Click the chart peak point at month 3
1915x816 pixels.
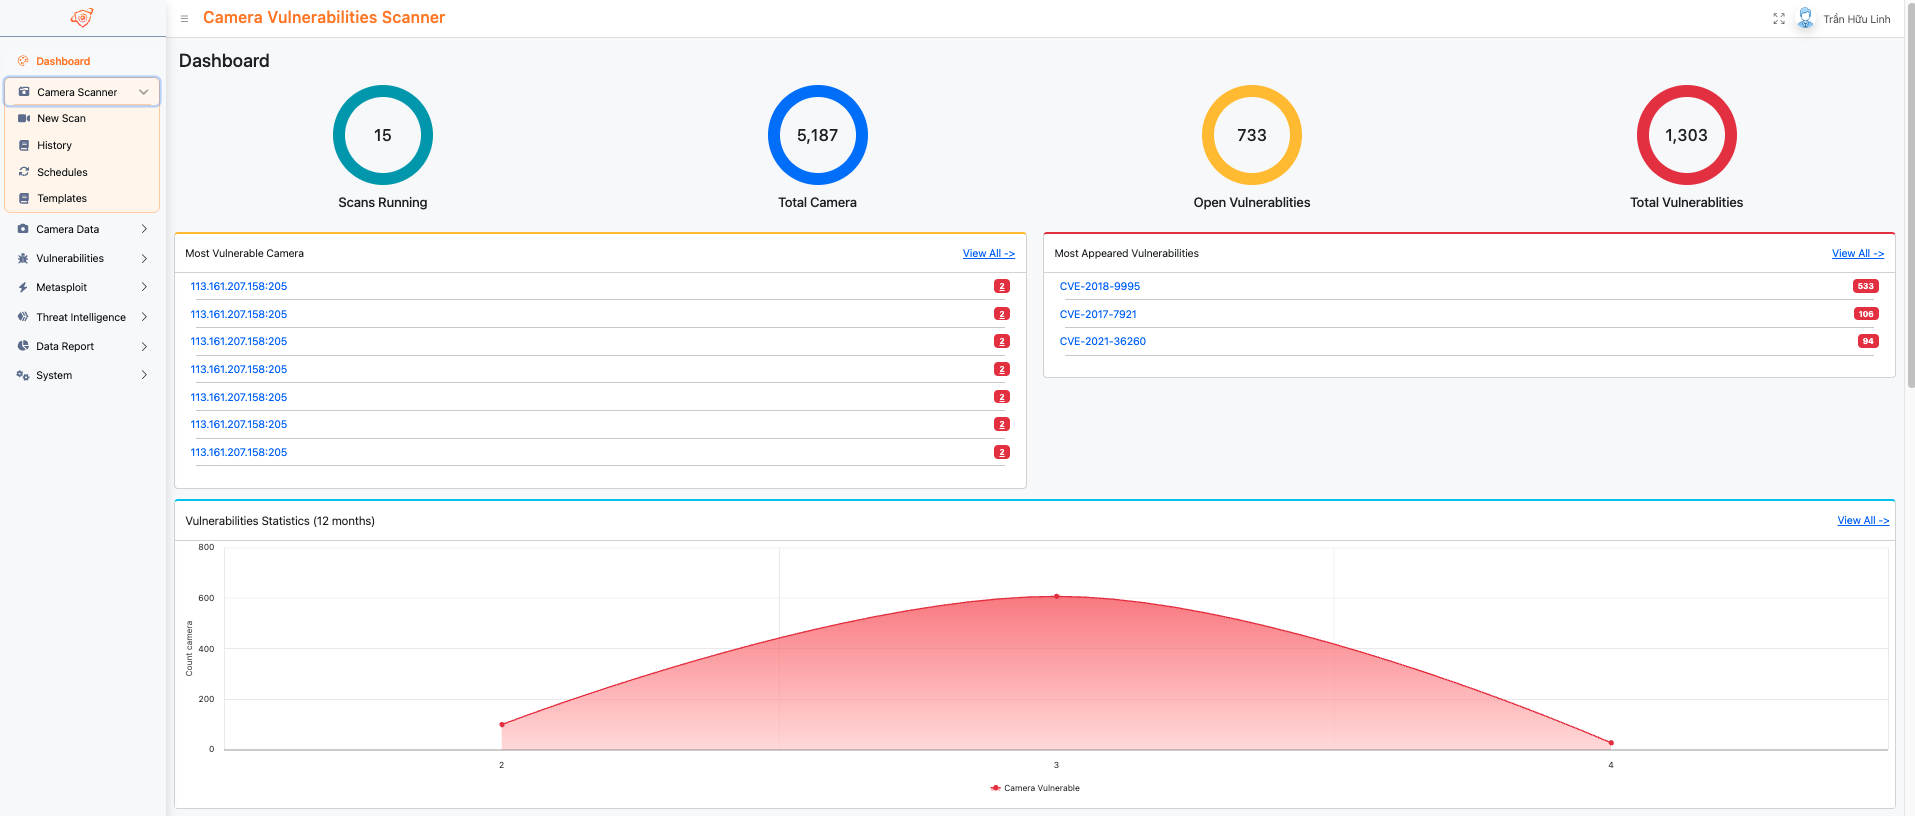pyautogui.click(x=1056, y=597)
